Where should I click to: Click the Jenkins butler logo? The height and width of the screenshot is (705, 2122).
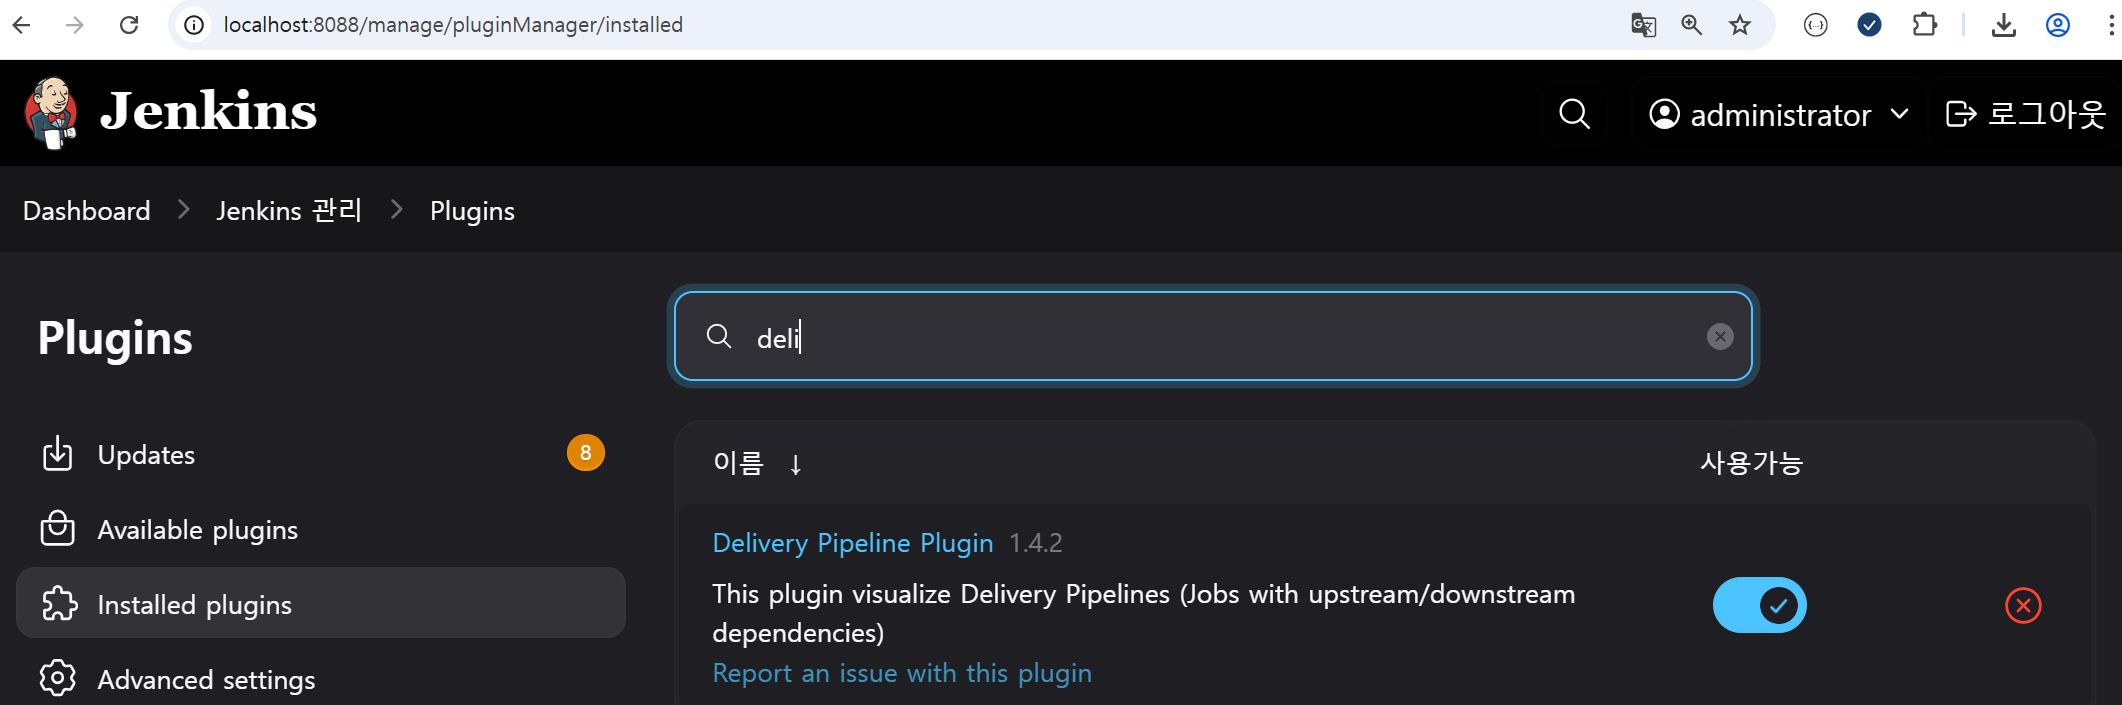coord(51,112)
